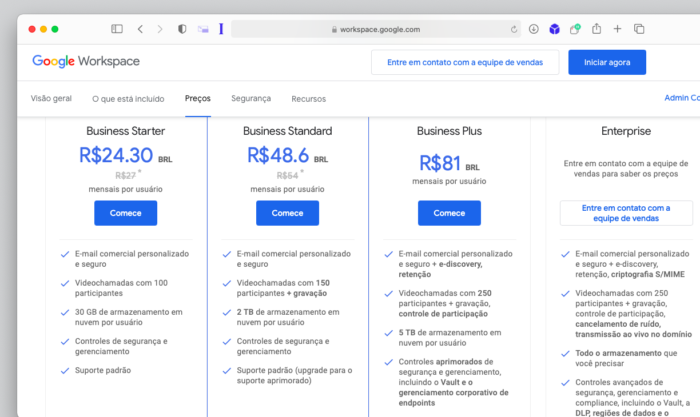The width and height of the screenshot is (700, 417).
Task: Open the Segurança tab
Action: click(251, 98)
